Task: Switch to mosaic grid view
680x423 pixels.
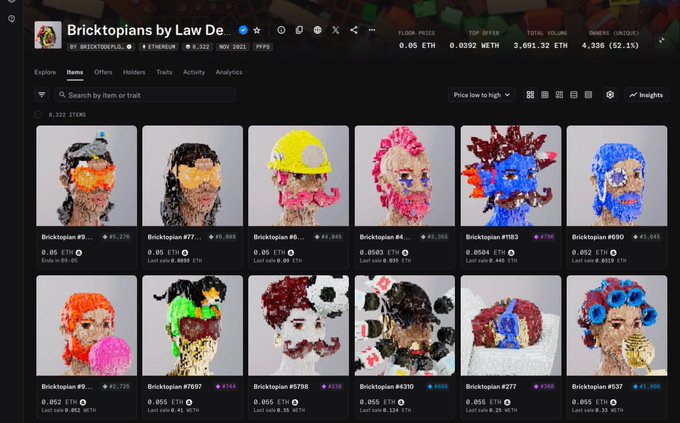Action: 559,95
